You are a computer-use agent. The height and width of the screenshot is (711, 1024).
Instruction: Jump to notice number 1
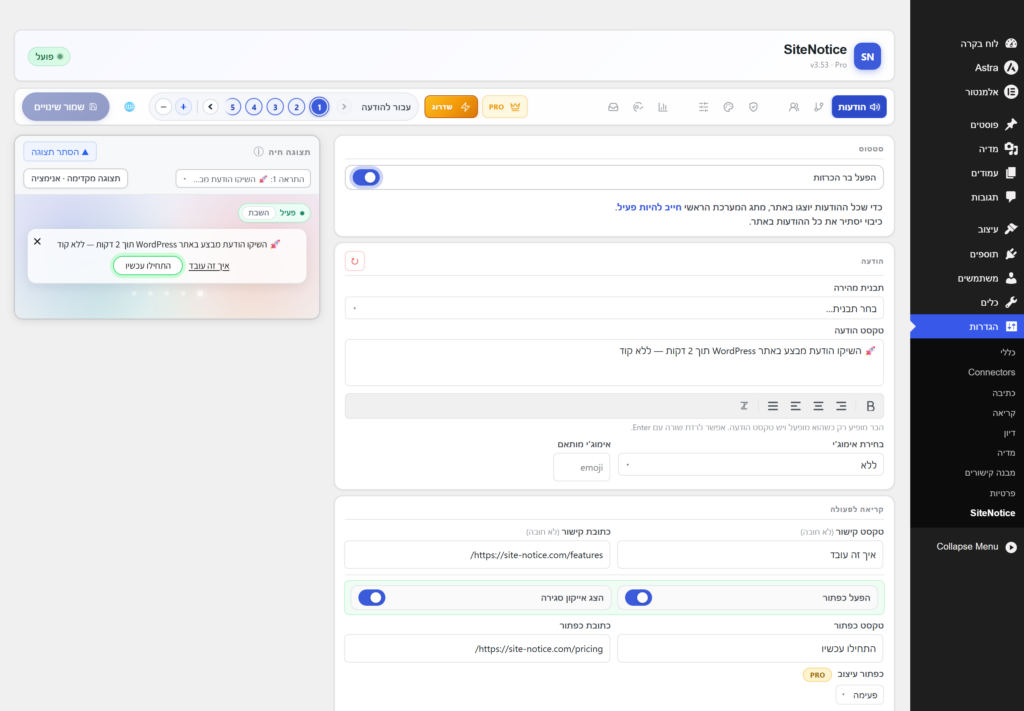(x=319, y=106)
